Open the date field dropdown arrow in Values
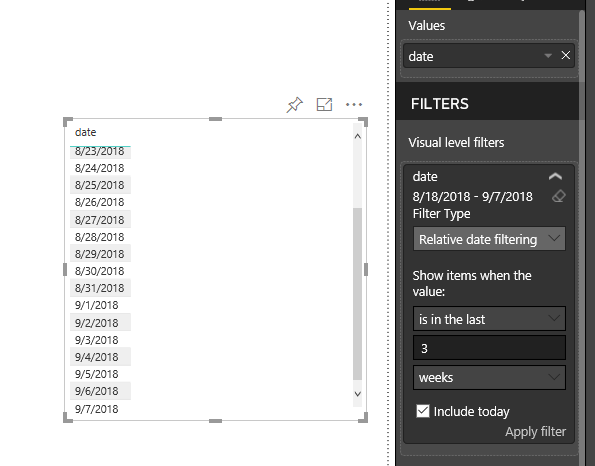This screenshot has height=466, width=595. (x=548, y=56)
